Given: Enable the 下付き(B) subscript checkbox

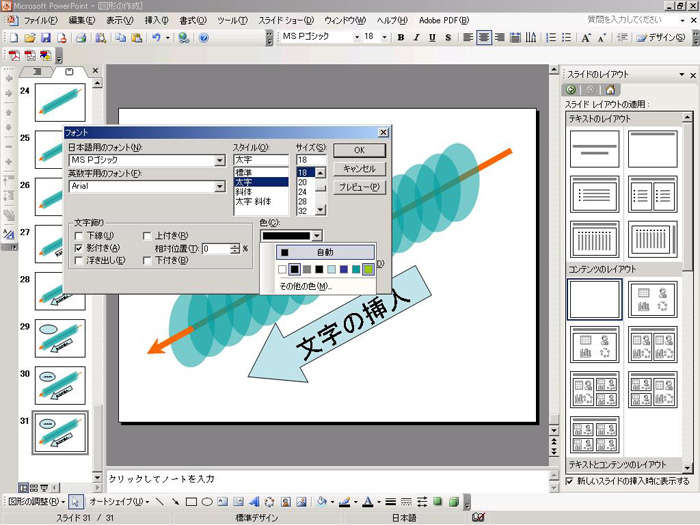Looking at the screenshot, I should click(x=147, y=260).
